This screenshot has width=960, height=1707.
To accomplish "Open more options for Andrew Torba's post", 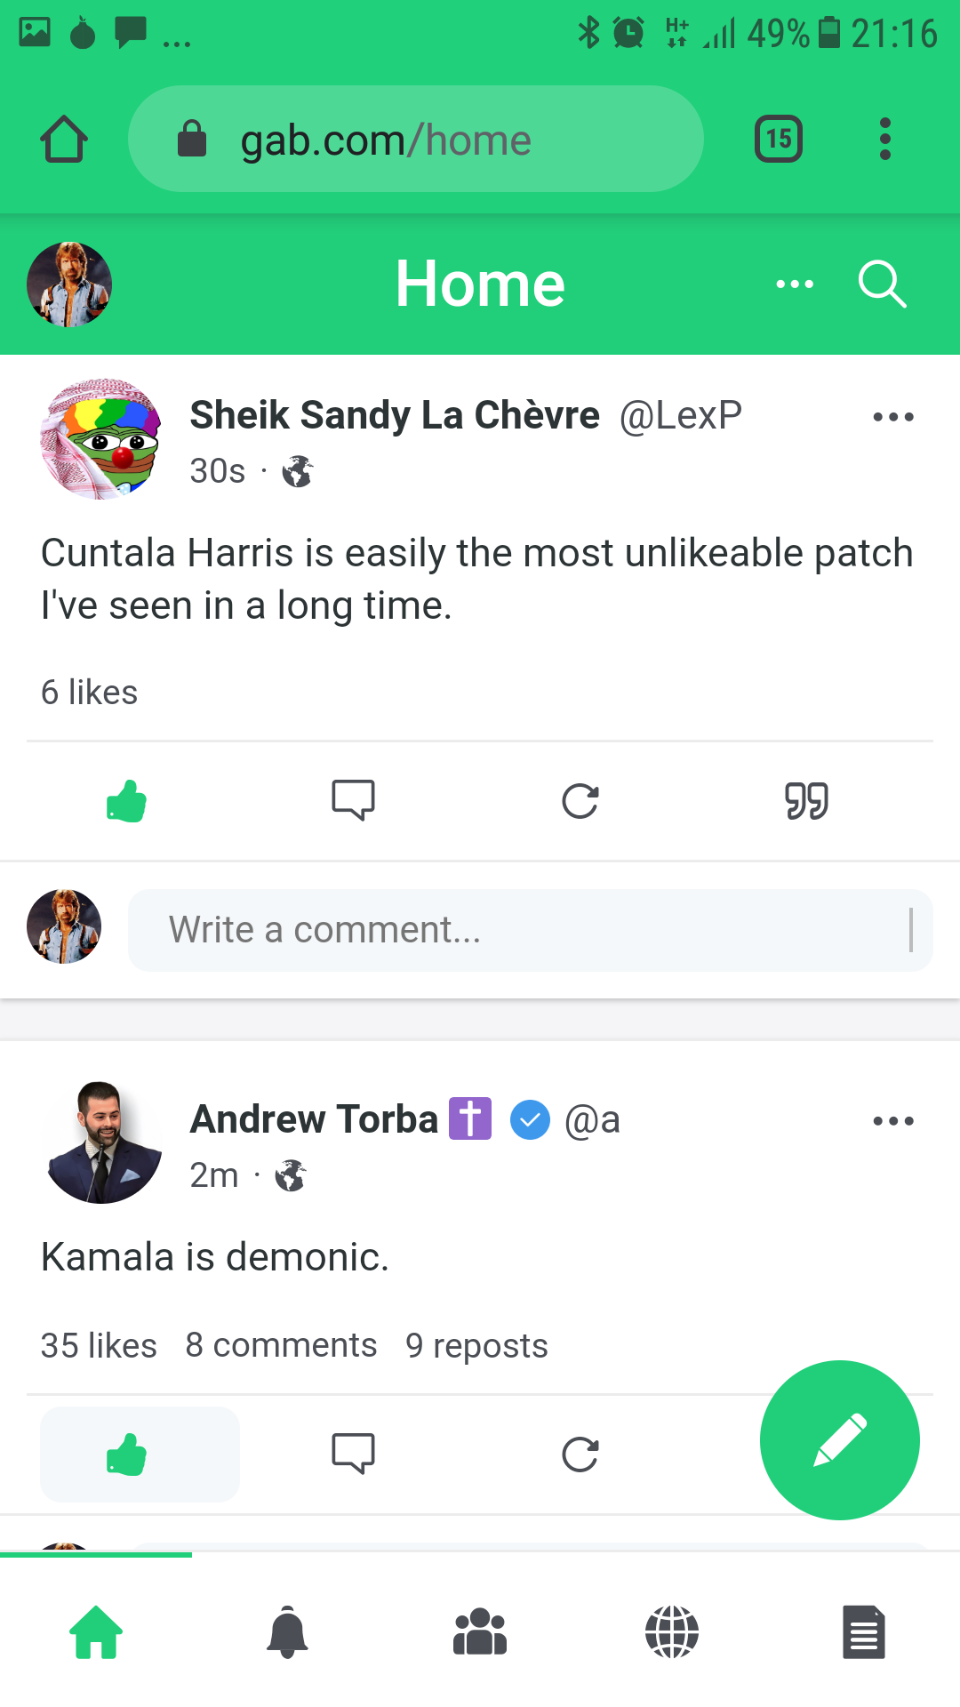I will (x=893, y=1121).
